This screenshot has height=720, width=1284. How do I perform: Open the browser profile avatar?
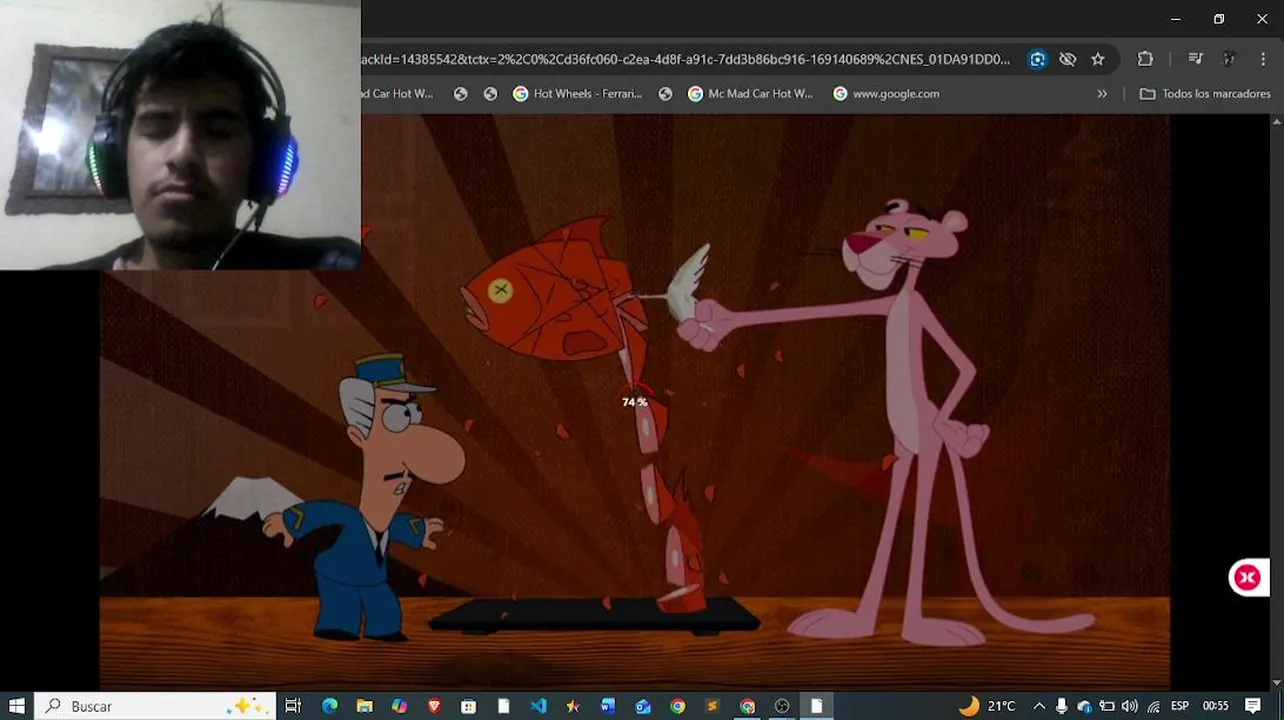[x=1229, y=59]
